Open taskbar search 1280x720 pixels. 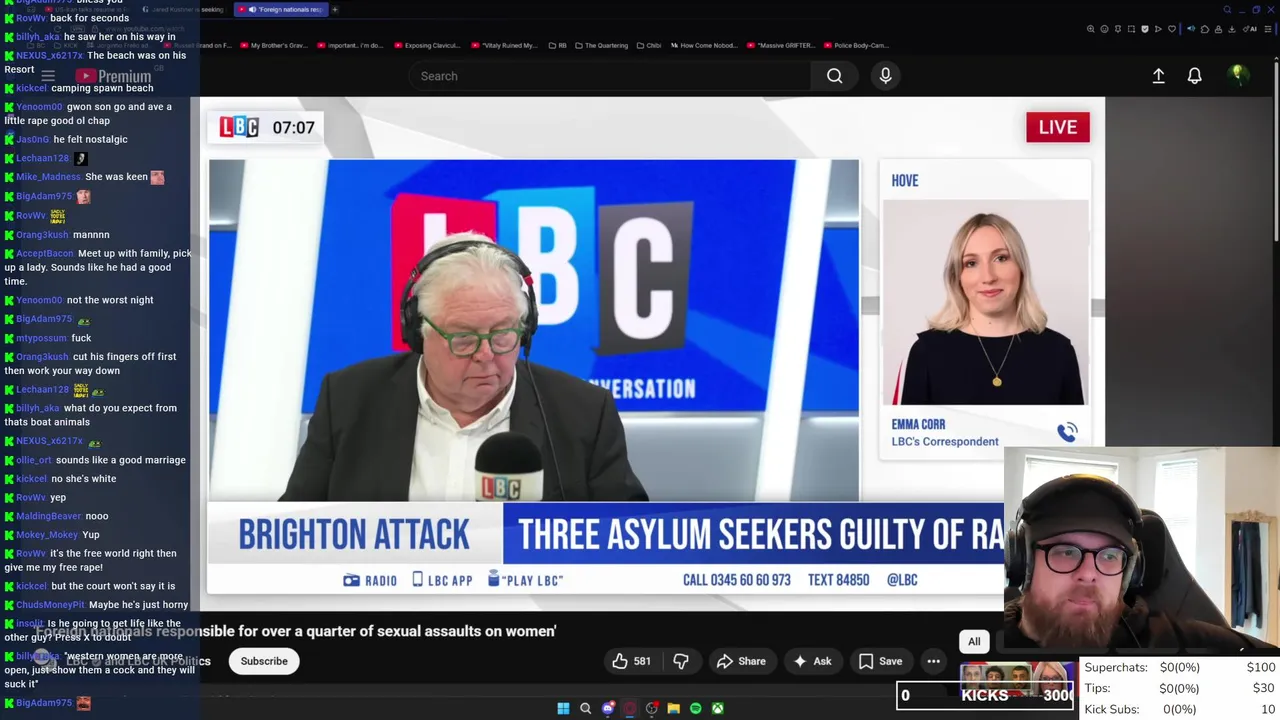pos(585,708)
